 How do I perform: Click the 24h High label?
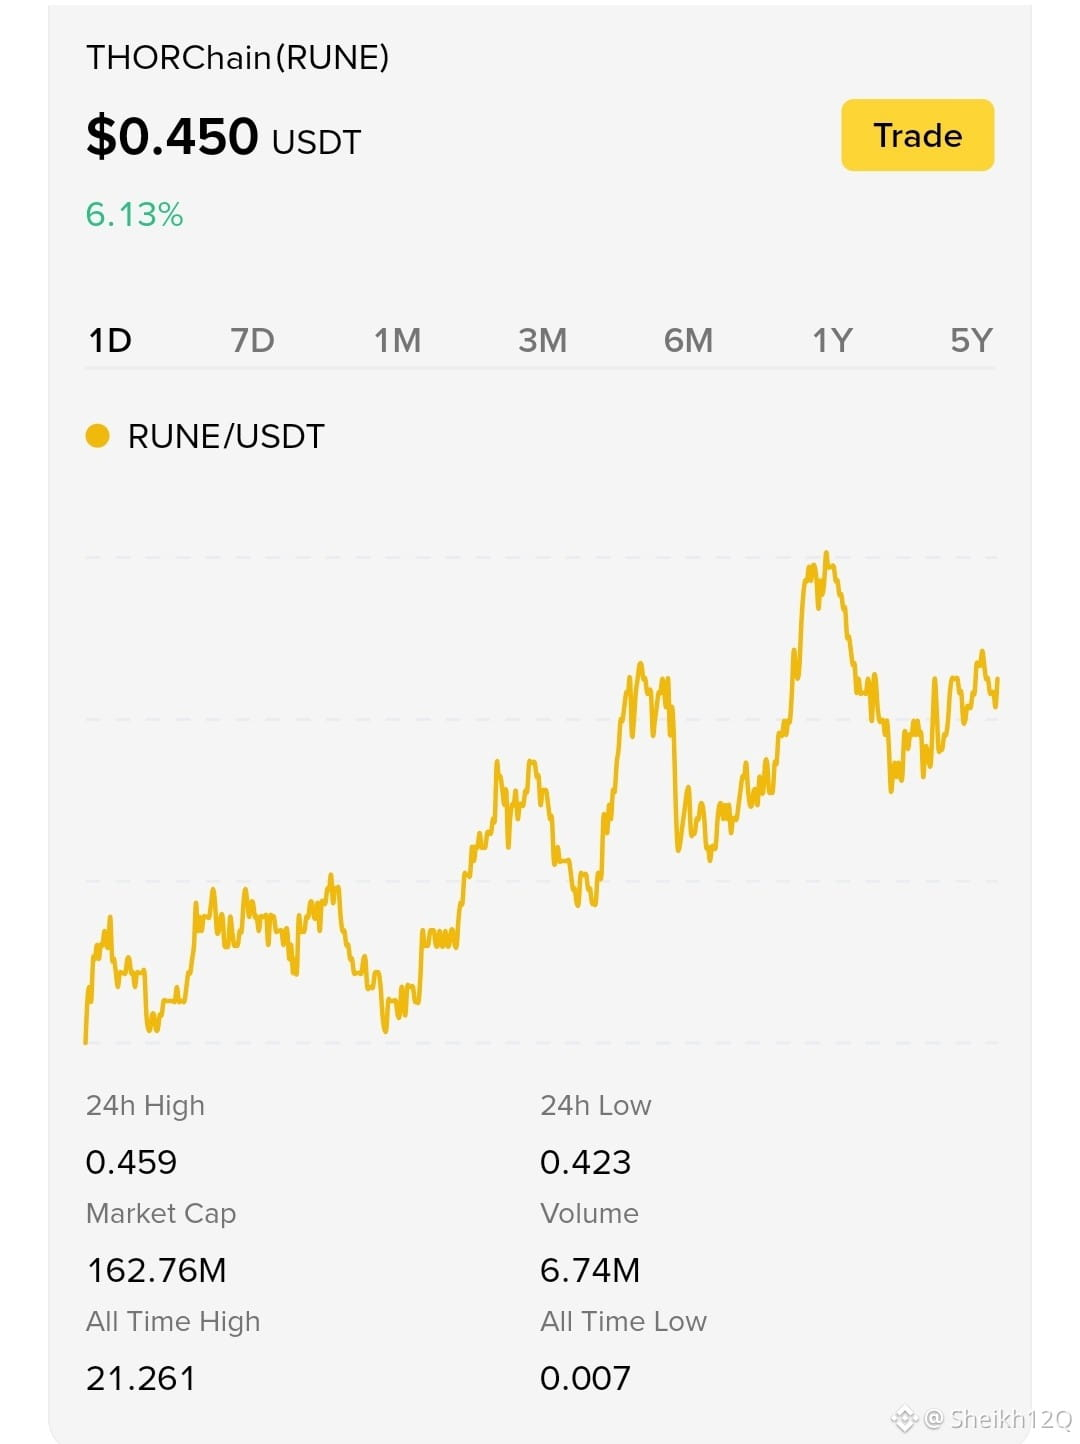145,1106
